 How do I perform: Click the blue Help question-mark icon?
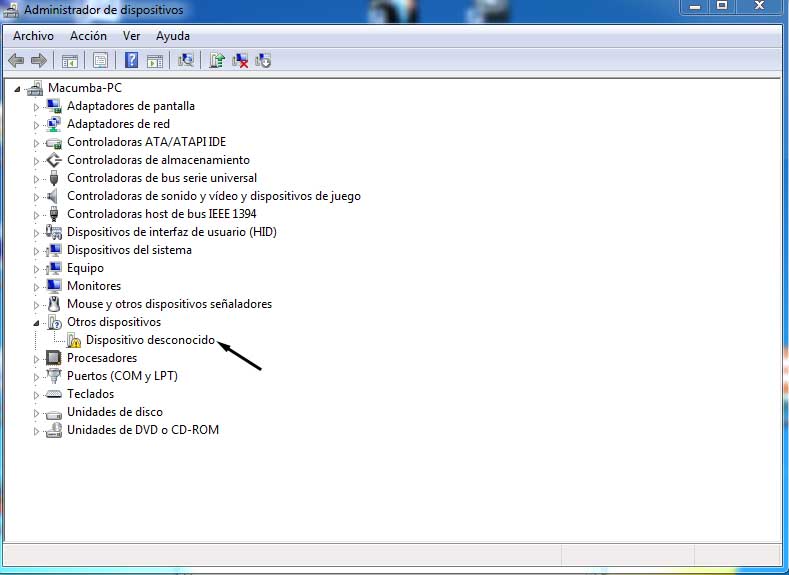click(131, 60)
